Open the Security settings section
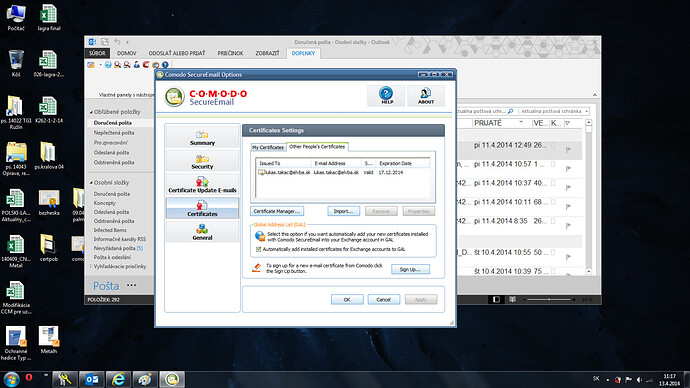The image size is (690, 388). (x=202, y=161)
